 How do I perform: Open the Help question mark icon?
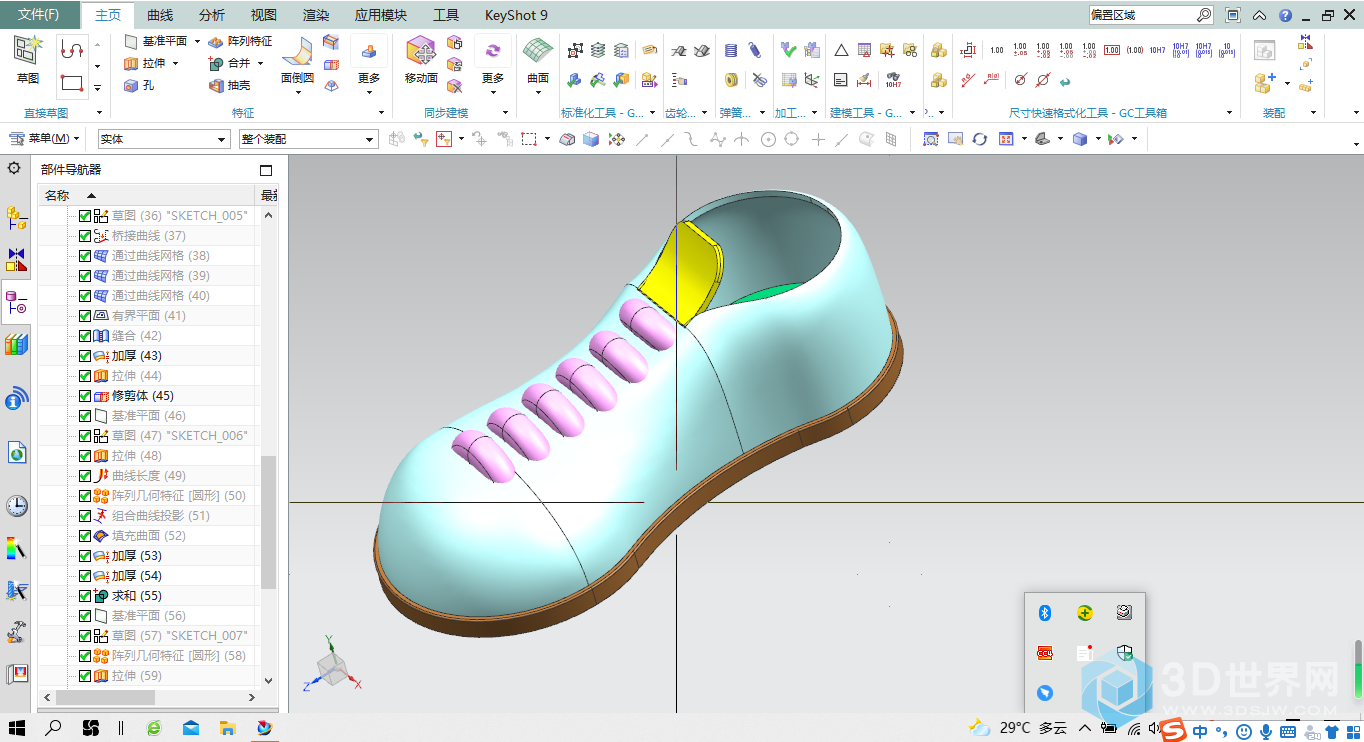1285,15
